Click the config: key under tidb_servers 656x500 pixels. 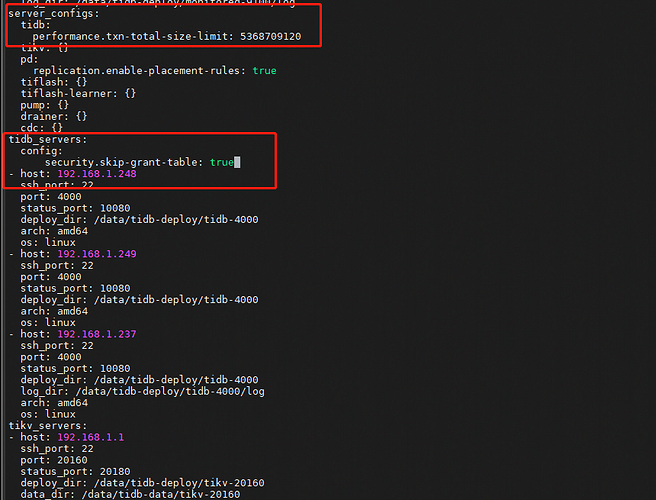click(x=41, y=151)
